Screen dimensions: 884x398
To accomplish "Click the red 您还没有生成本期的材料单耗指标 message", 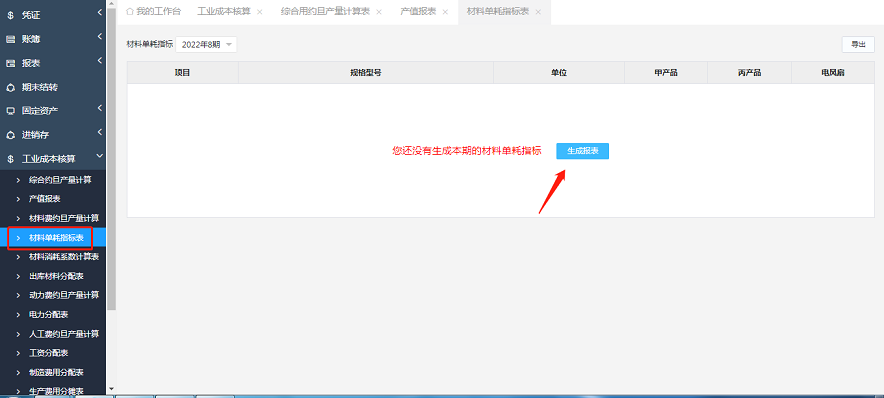I will [x=467, y=151].
